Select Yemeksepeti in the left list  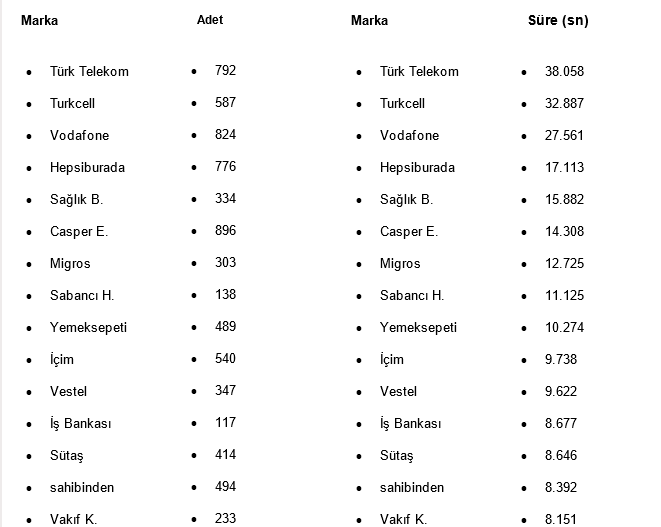coord(89,328)
